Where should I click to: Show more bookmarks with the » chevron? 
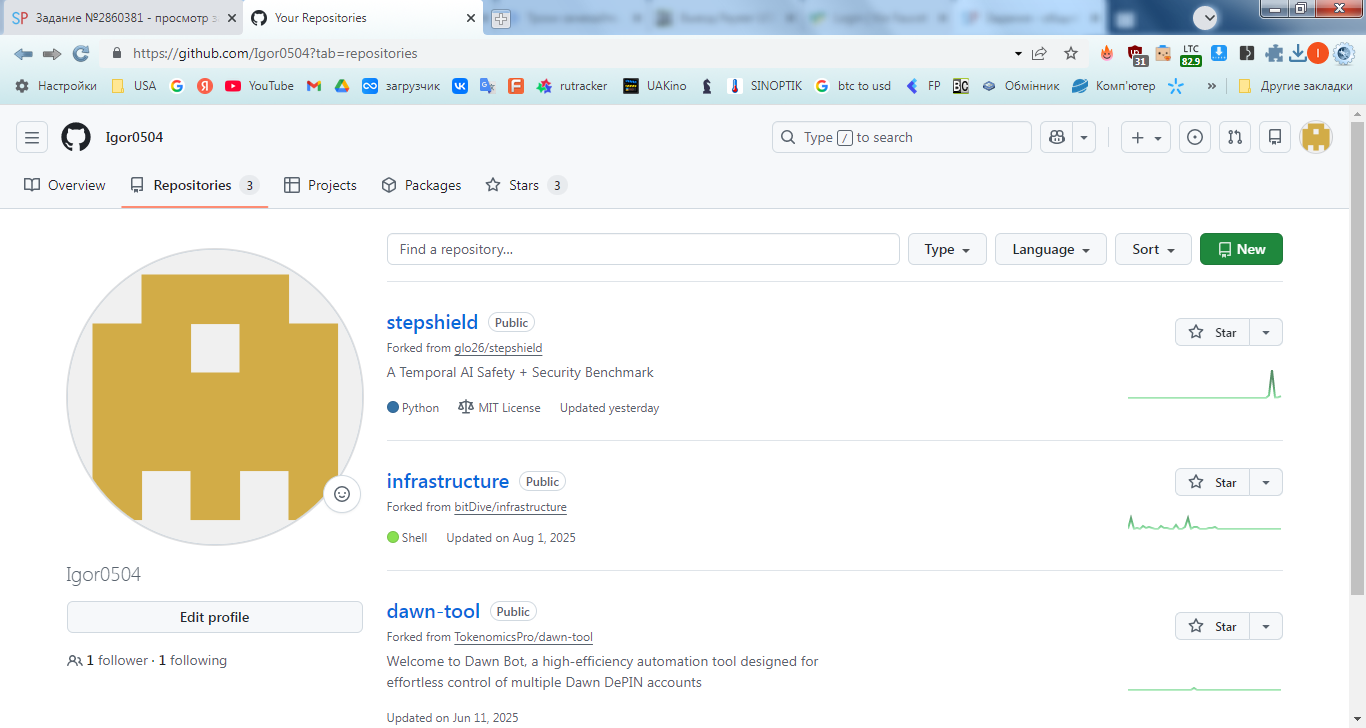tap(1212, 86)
